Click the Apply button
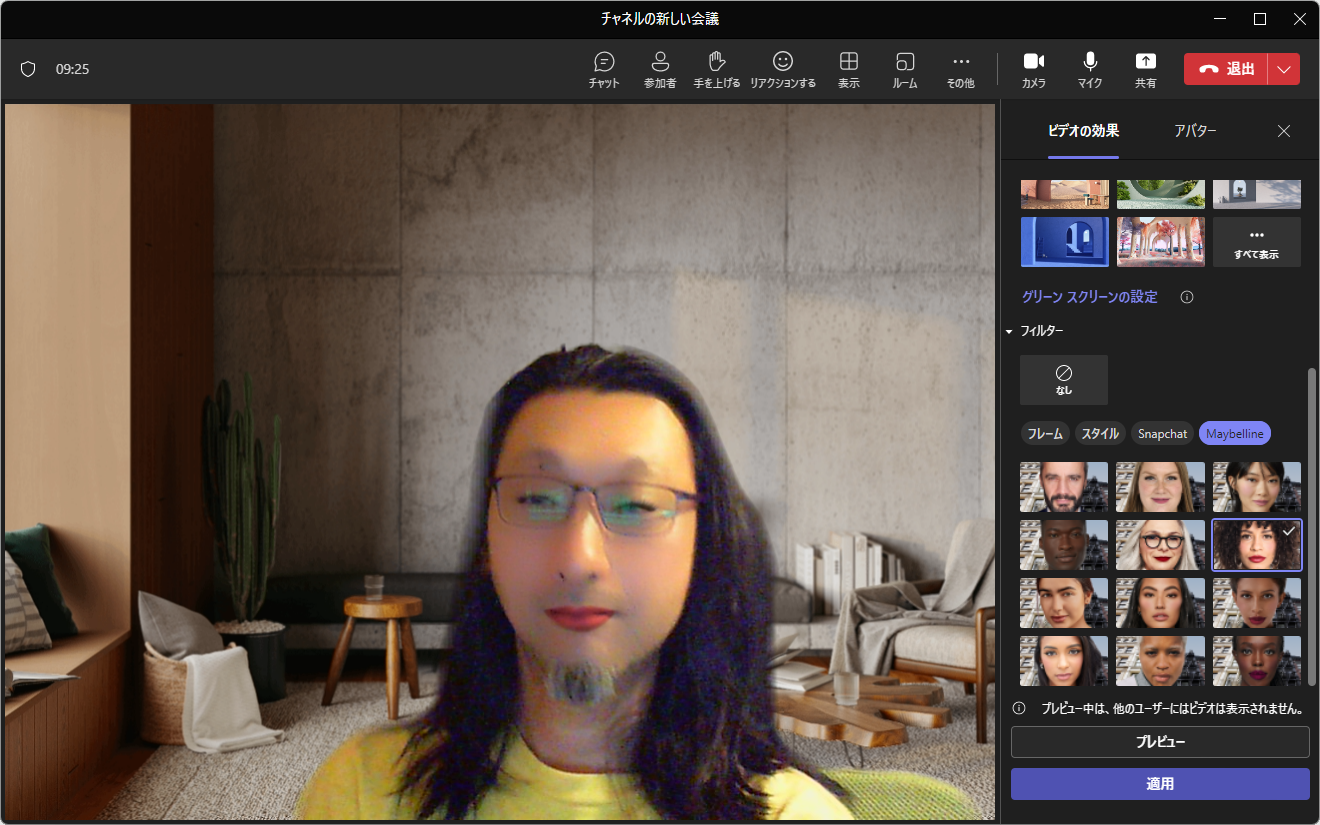Image resolution: width=1320 pixels, height=825 pixels. pyautogui.click(x=1159, y=784)
